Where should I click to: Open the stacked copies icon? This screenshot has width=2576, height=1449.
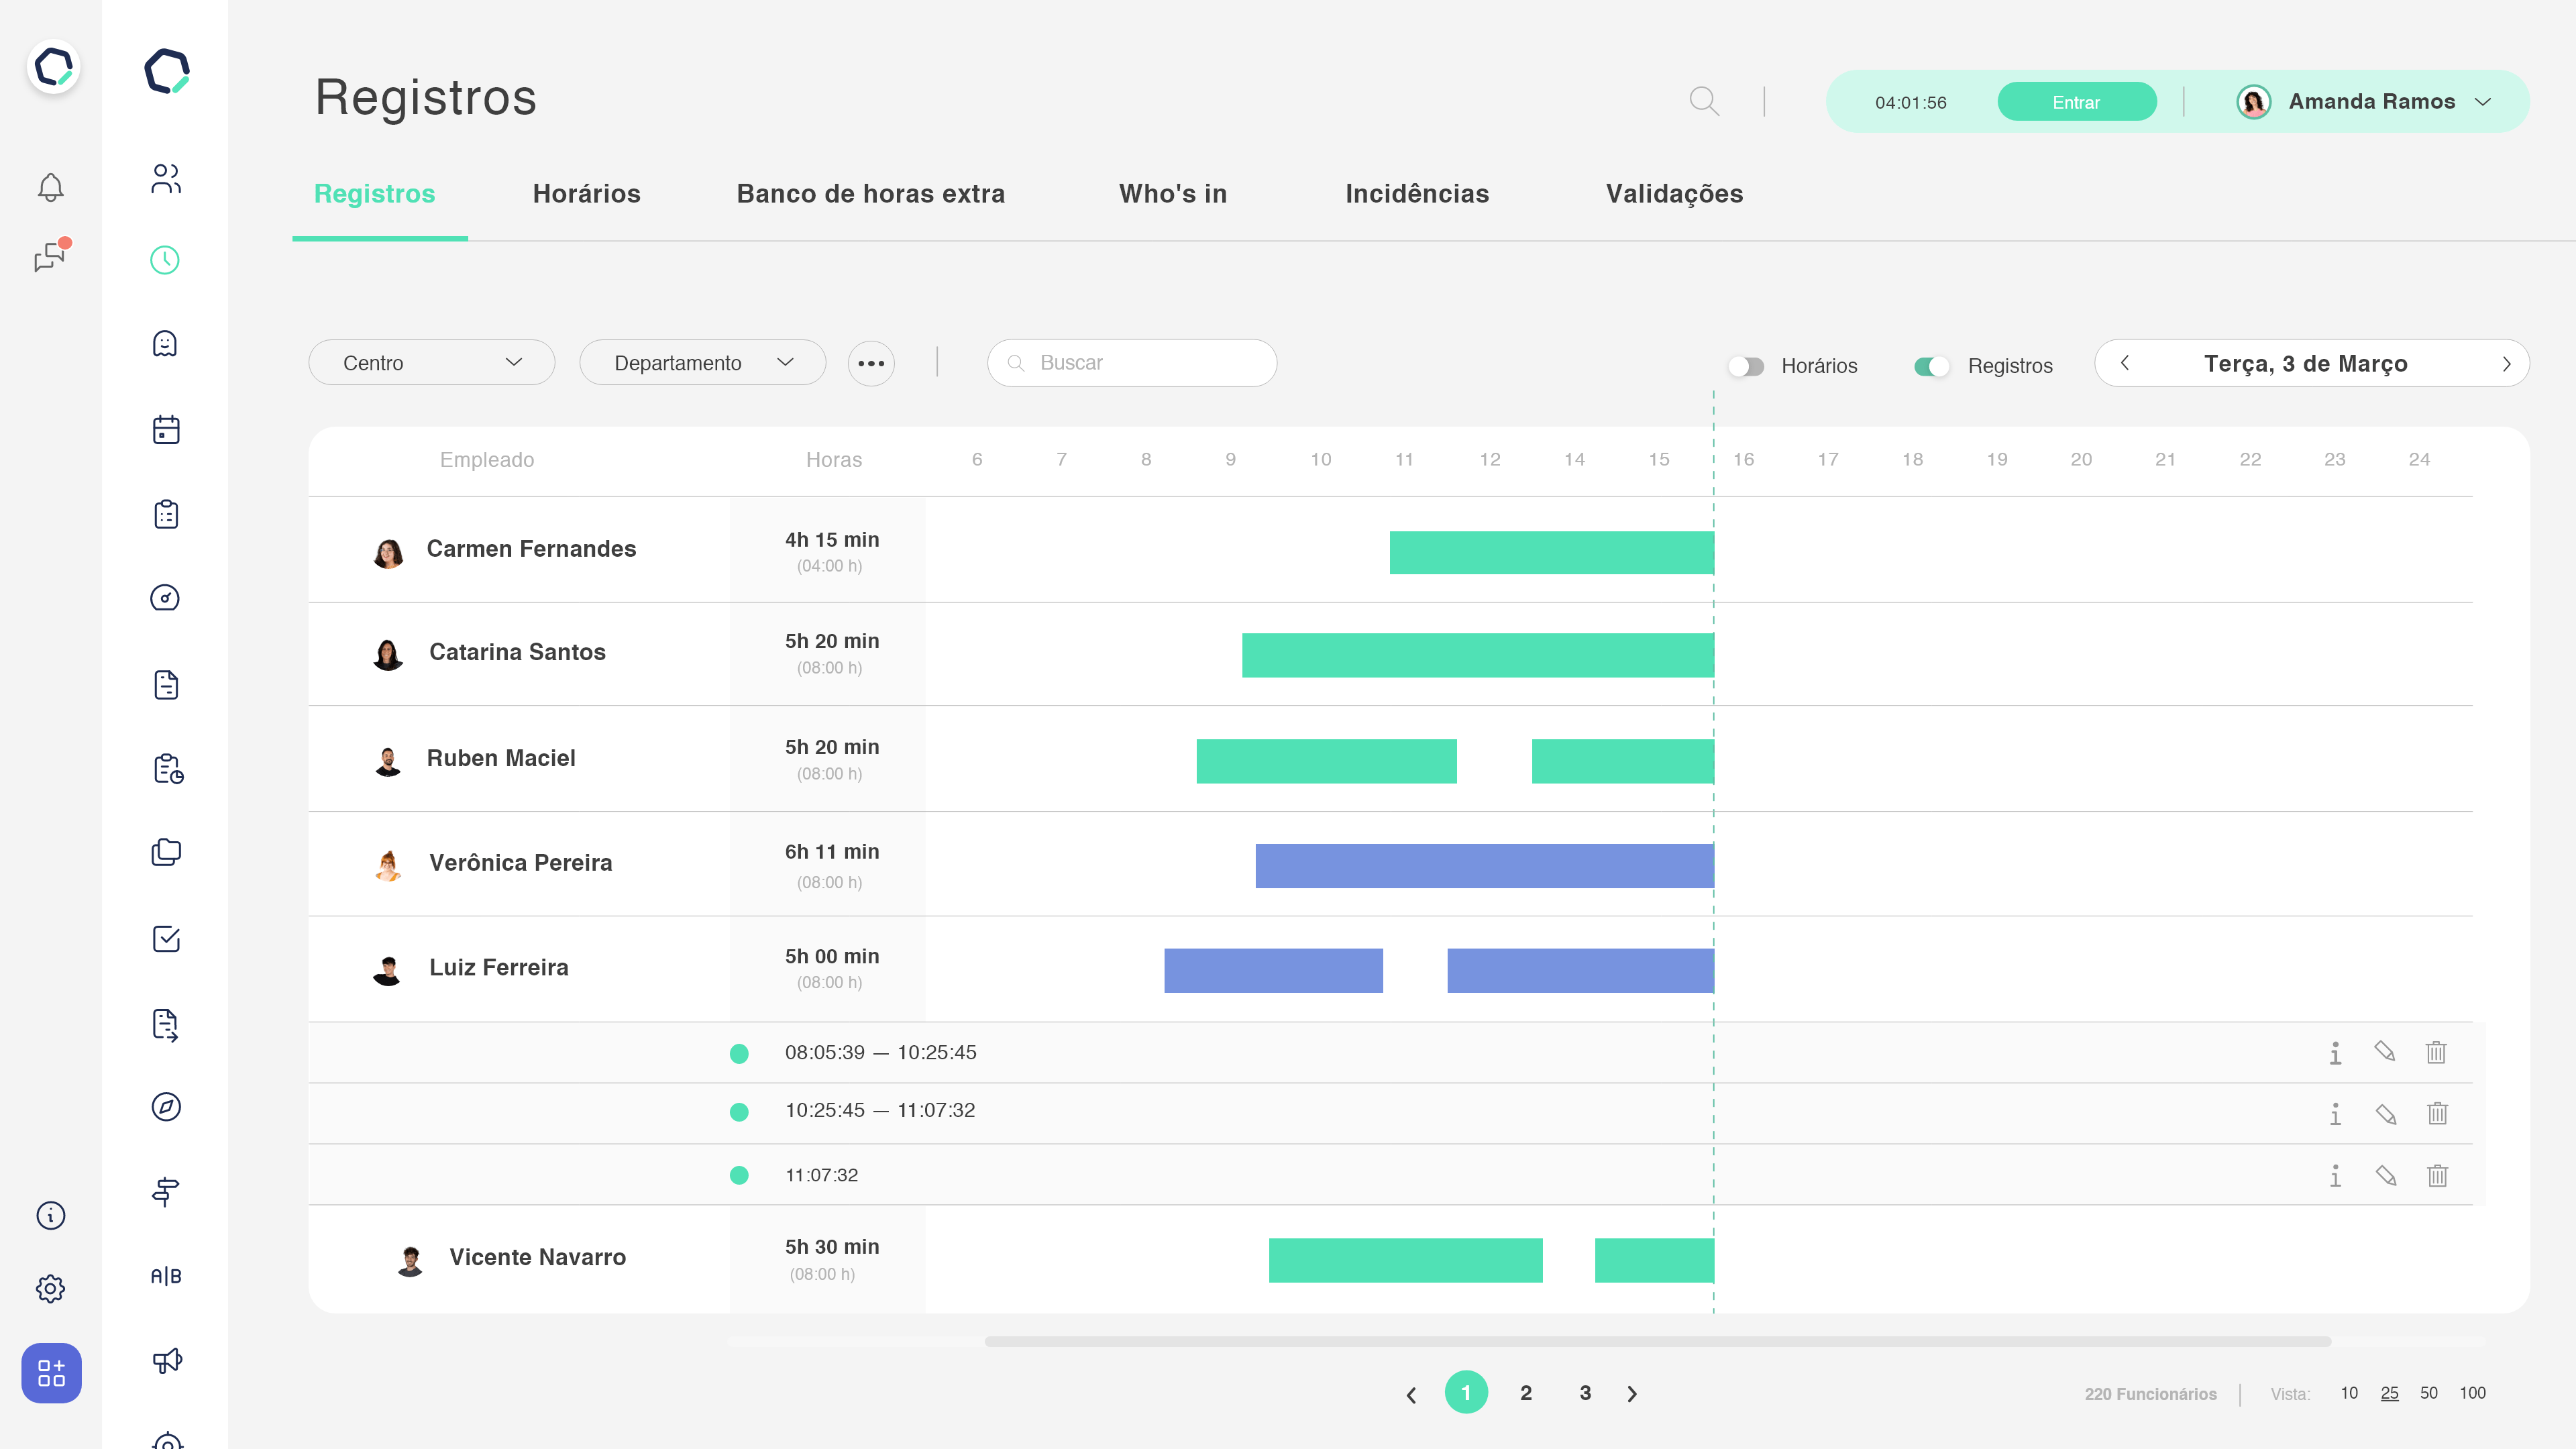coord(166,852)
